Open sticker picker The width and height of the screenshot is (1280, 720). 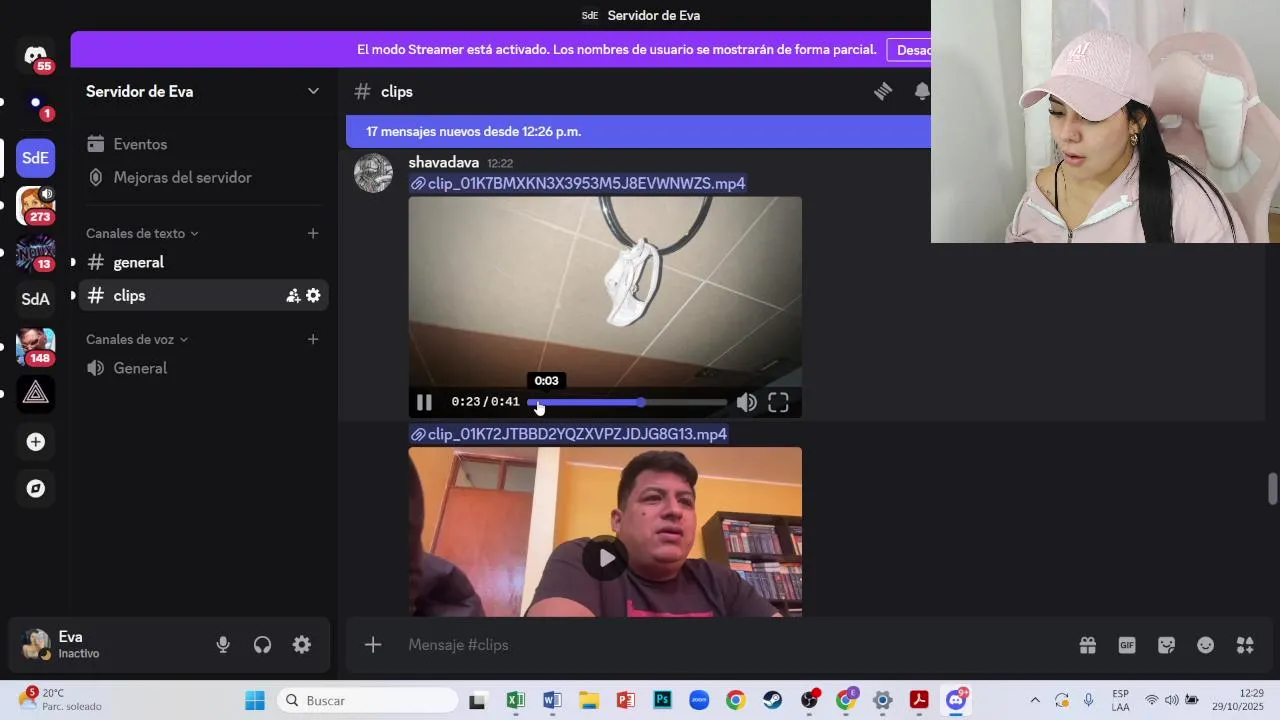pyautogui.click(x=1166, y=645)
